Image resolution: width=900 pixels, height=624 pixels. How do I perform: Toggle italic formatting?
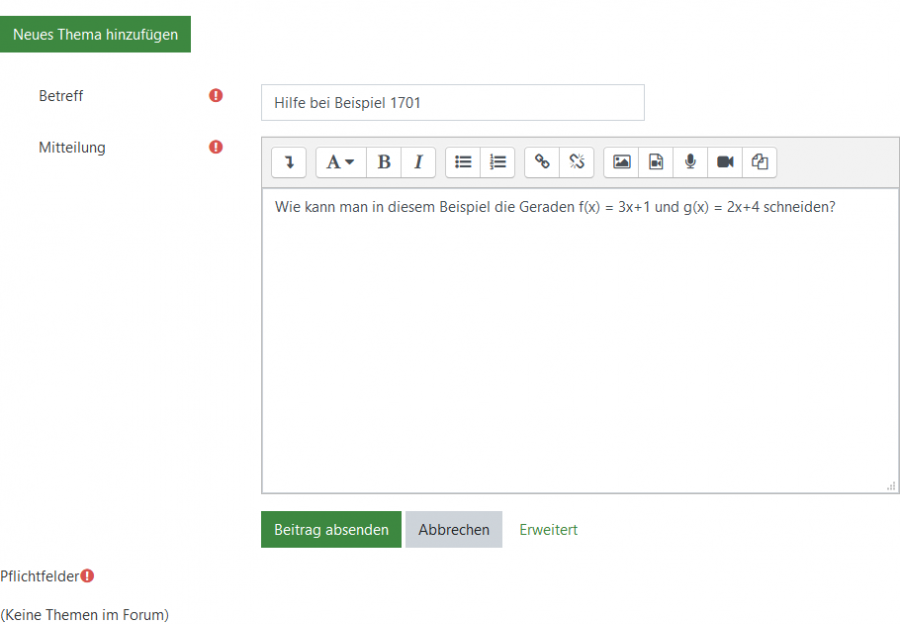418,162
